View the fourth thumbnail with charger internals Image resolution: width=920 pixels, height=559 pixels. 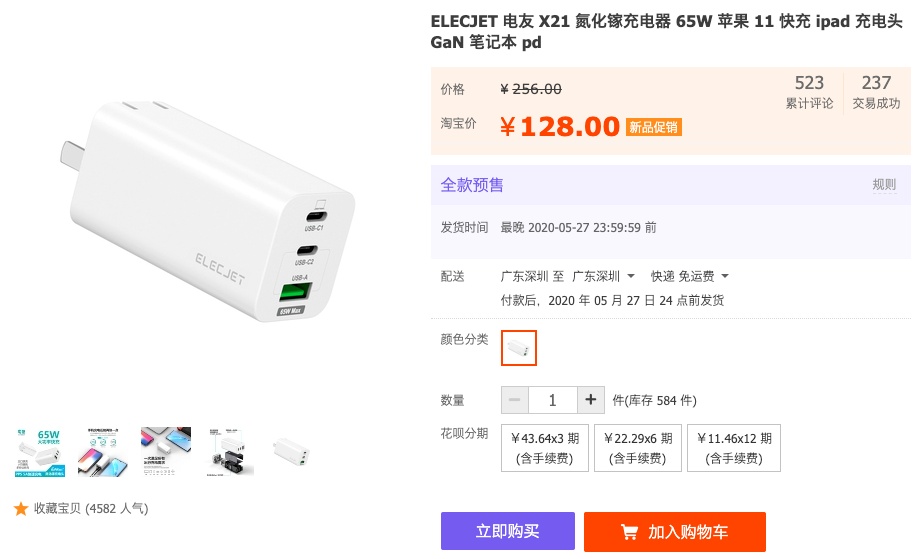click(229, 452)
